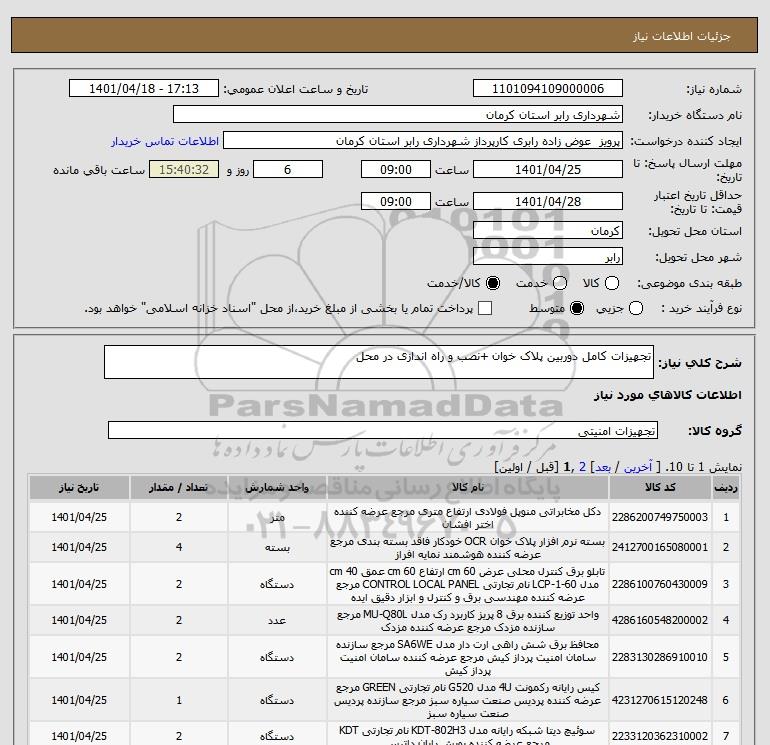Click the response deadline date 1401/04/25 field
770x745 pixels.
pos(548,169)
